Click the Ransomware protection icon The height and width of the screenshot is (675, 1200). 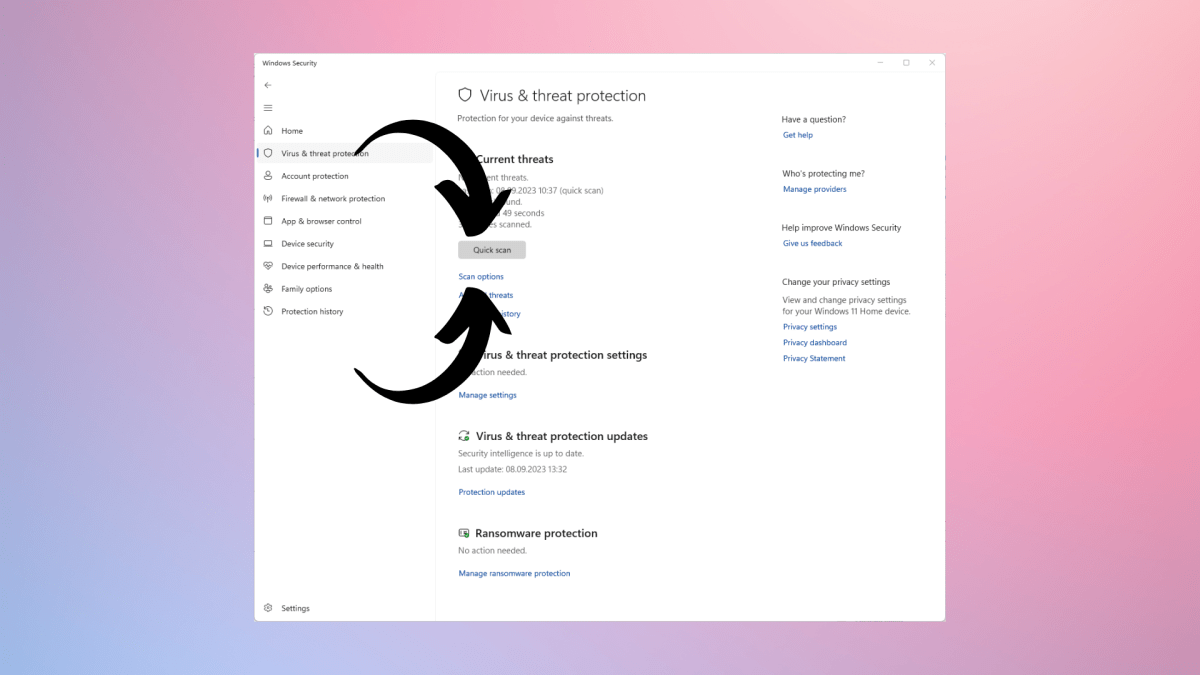[464, 533]
